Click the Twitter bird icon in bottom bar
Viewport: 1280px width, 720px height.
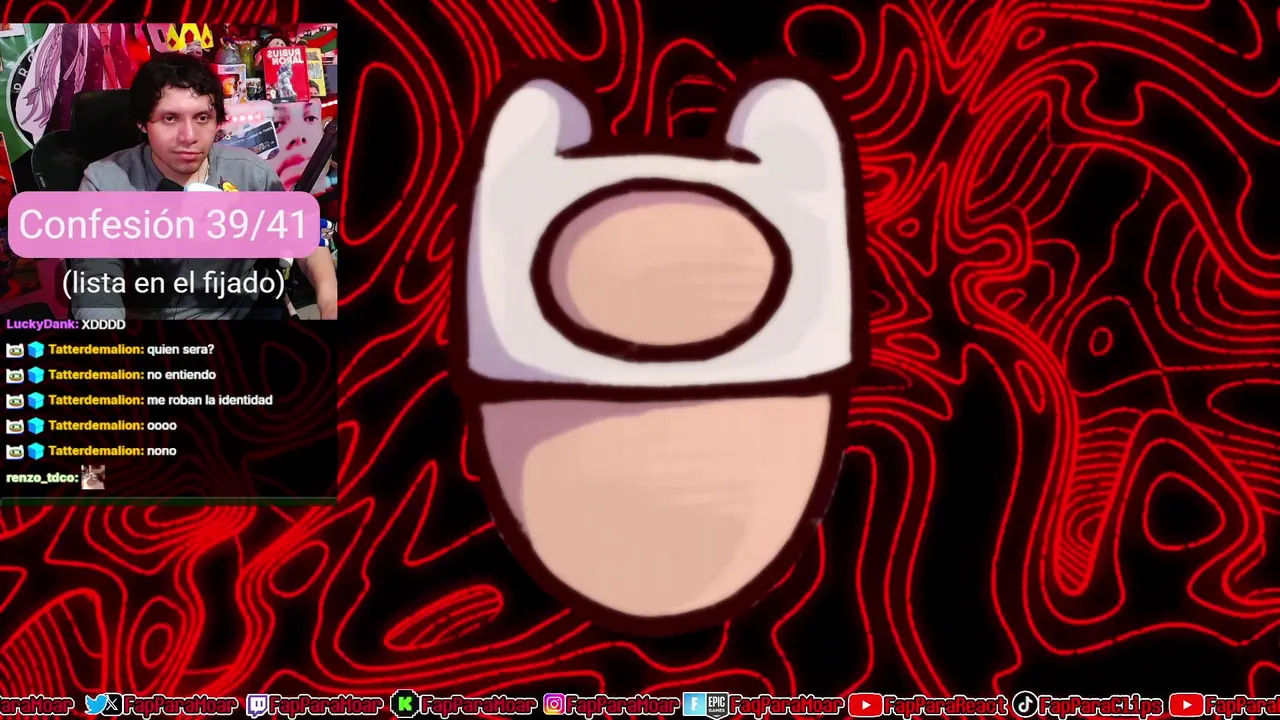(96, 705)
